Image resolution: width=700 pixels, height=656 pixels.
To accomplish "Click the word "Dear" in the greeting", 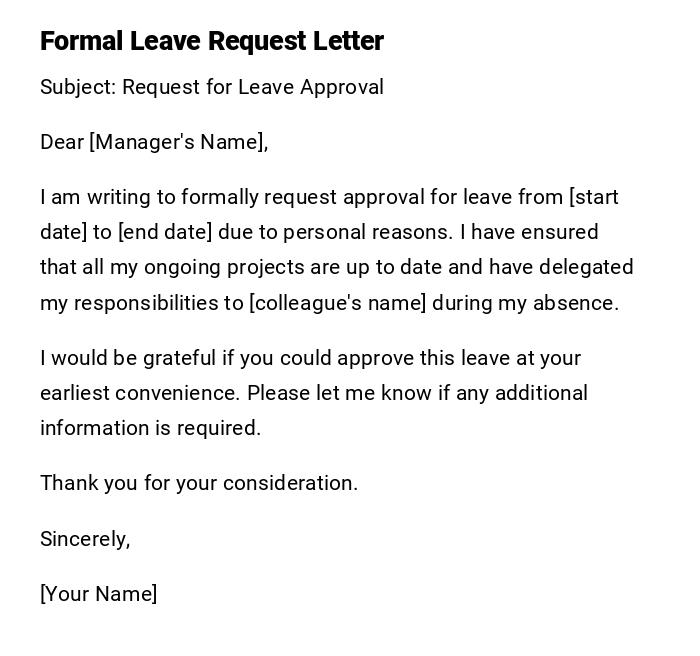I will [62, 142].
